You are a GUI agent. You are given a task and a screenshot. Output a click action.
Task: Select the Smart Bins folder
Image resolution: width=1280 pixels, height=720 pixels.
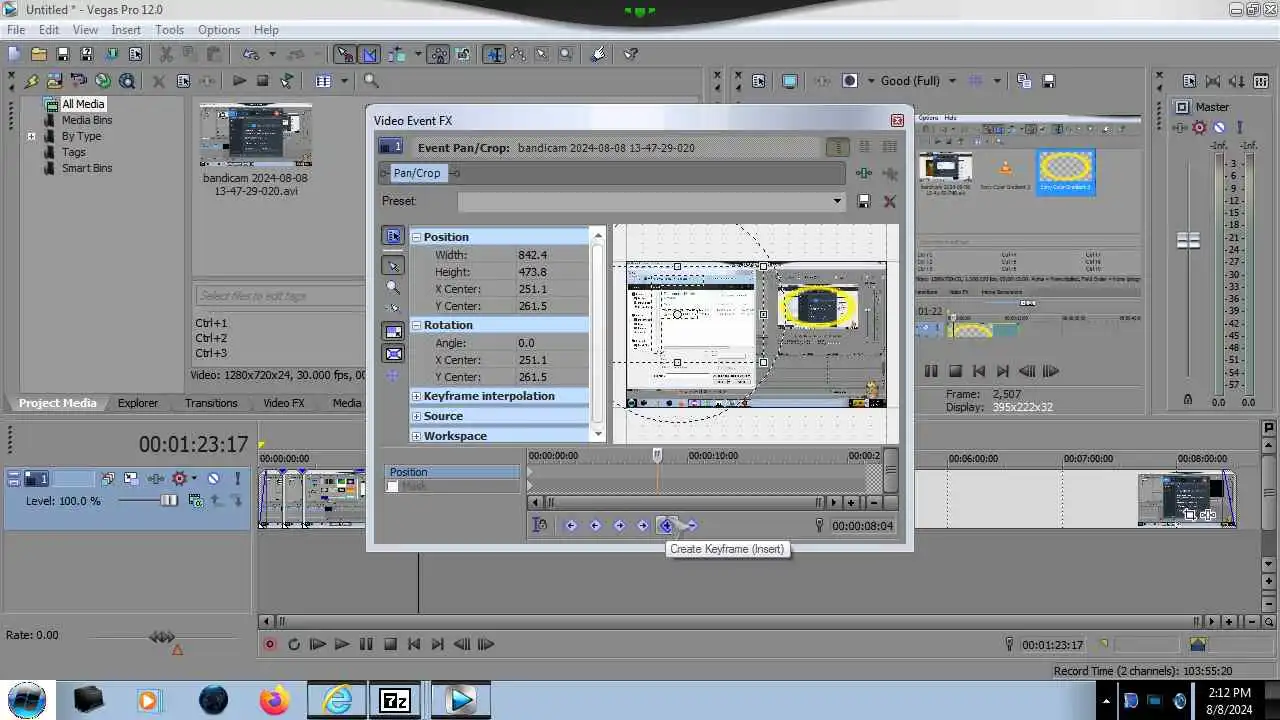(x=86, y=168)
